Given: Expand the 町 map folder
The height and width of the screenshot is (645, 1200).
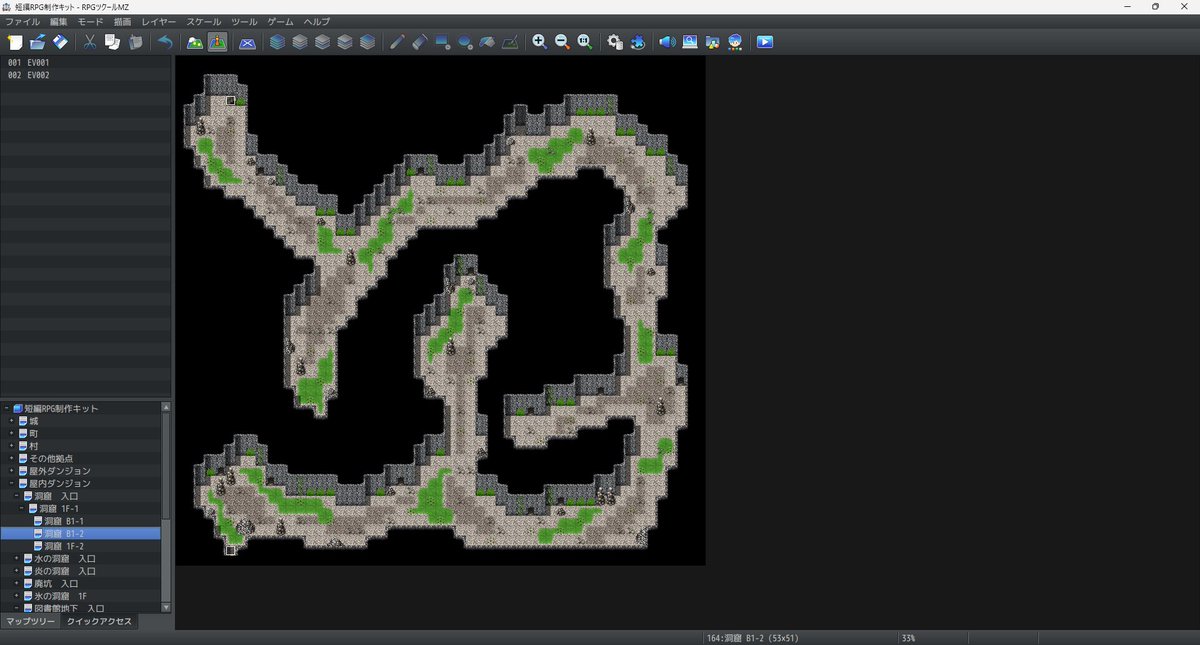Looking at the screenshot, I should pyautogui.click(x=13, y=434).
